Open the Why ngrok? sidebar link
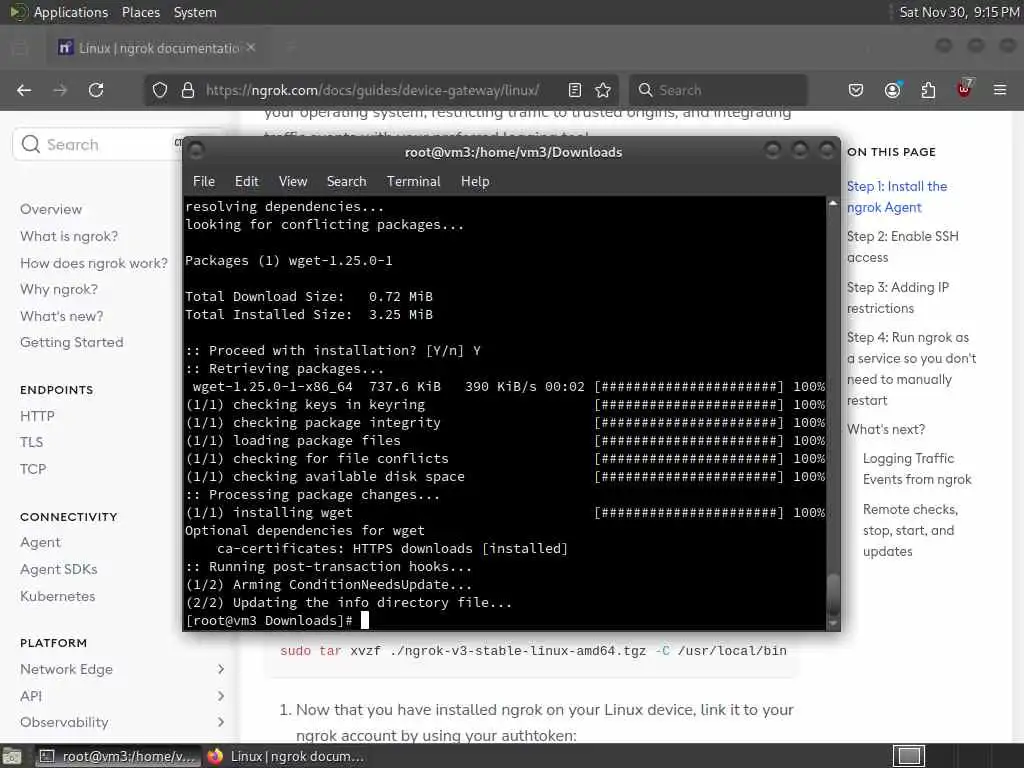 [59, 289]
